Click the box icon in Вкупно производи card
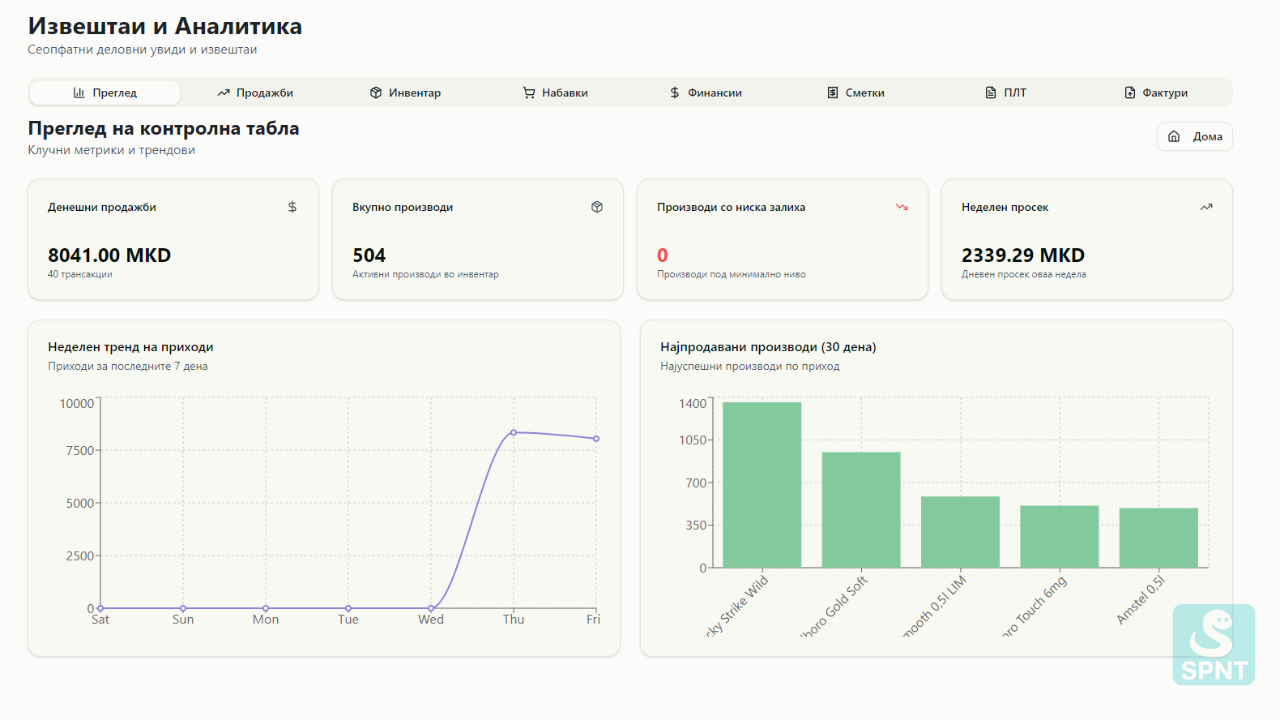This screenshot has width=1280, height=720. point(597,207)
